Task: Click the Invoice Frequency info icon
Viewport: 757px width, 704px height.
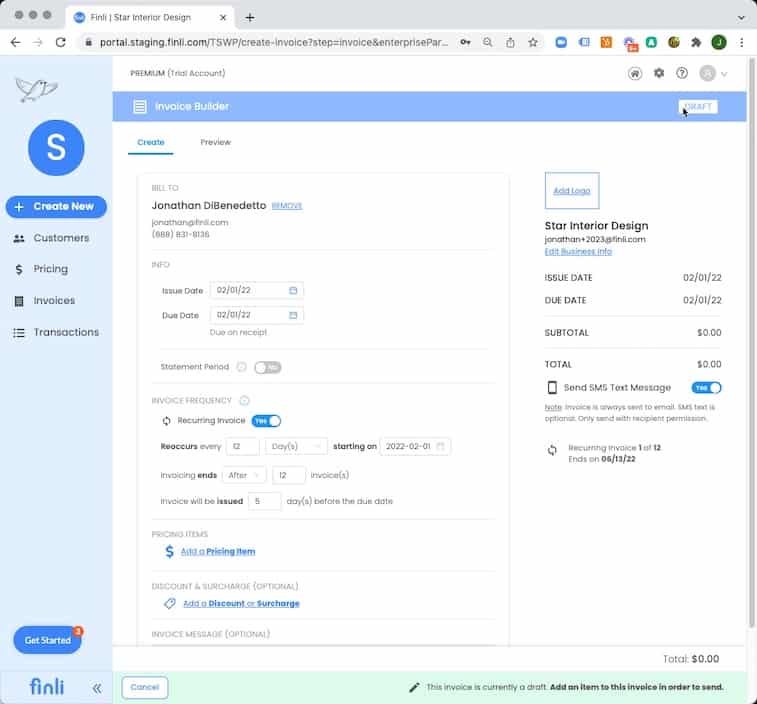Action: point(244,400)
